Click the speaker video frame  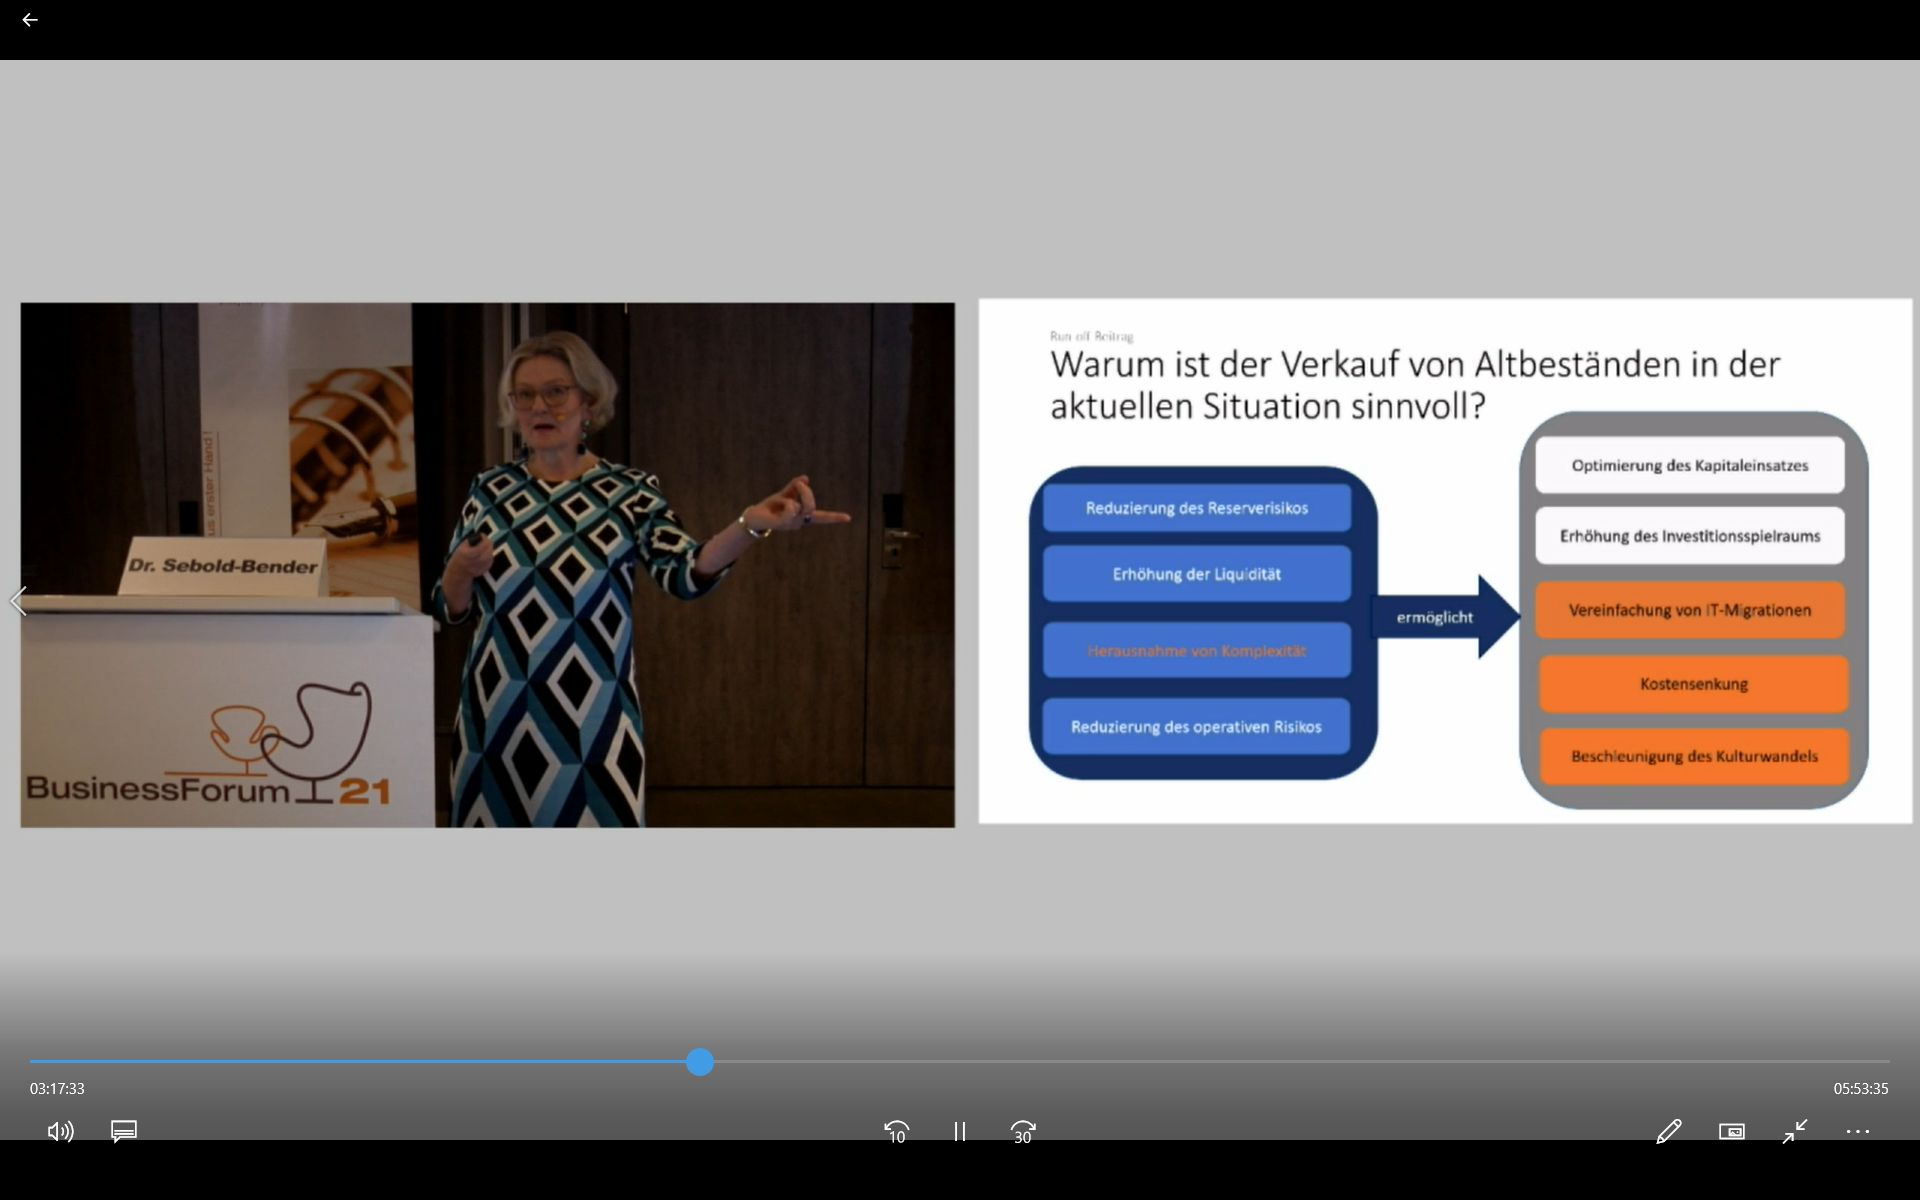(487, 565)
